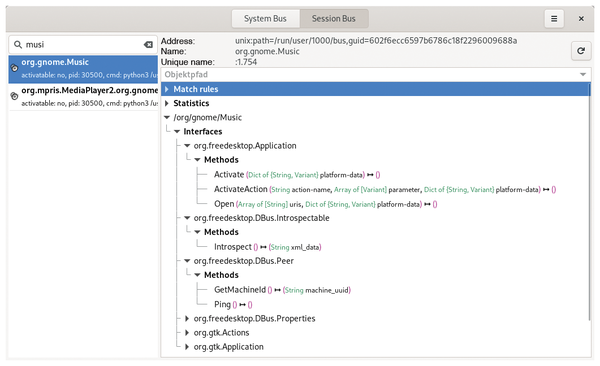Collapse org.freedesktop.DBus.Peer interface
The image size is (600, 366).
click(187, 261)
